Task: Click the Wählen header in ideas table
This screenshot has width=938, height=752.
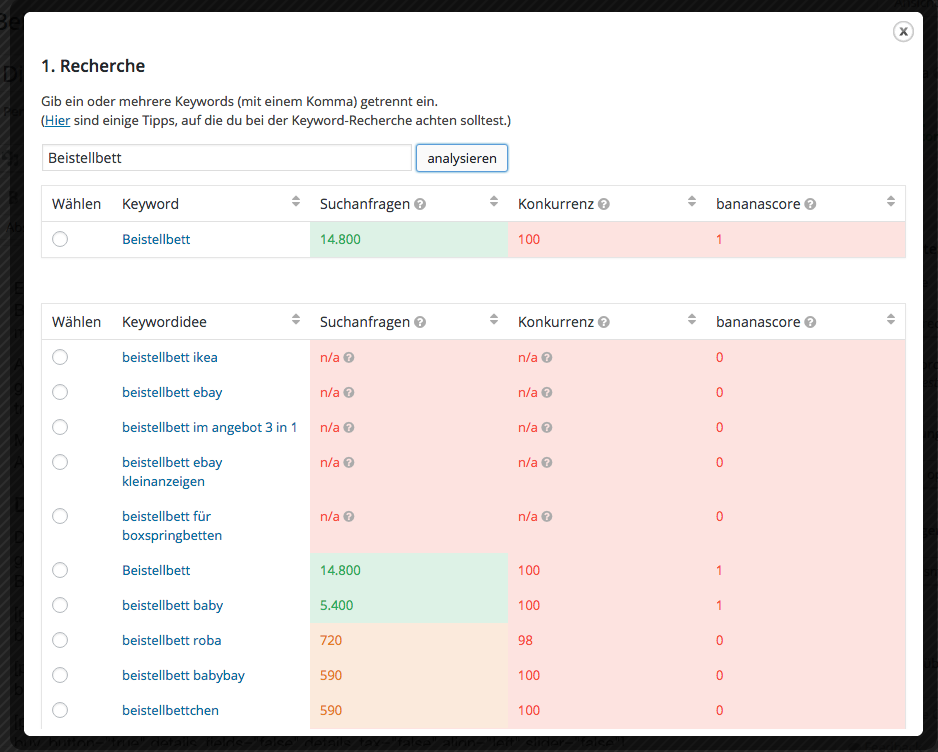Action: pyautogui.click(x=76, y=322)
